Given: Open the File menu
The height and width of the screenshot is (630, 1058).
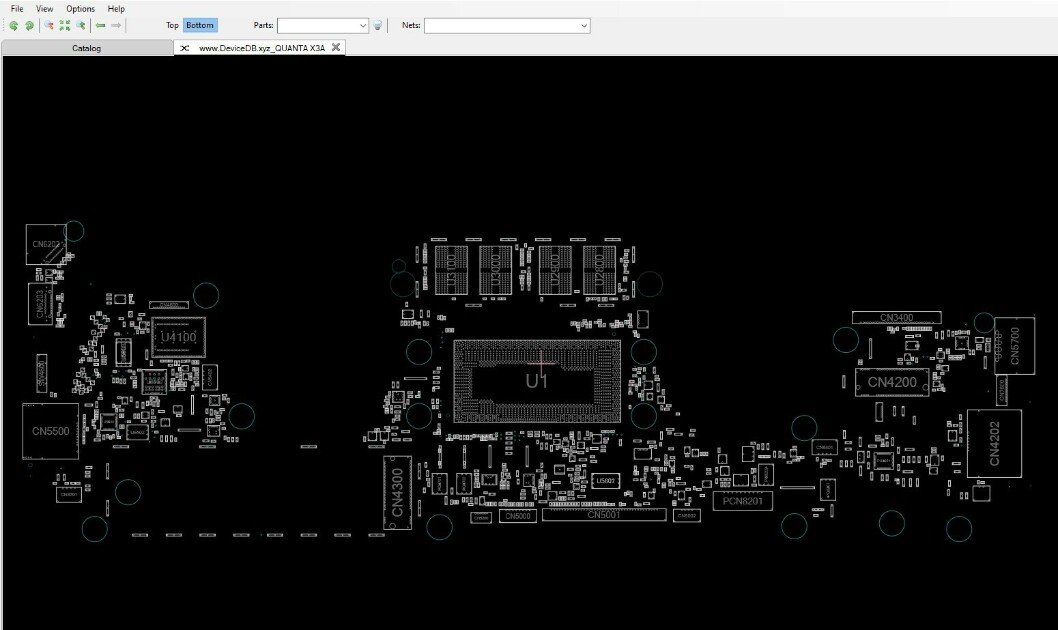Looking at the screenshot, I should [18, 9].
